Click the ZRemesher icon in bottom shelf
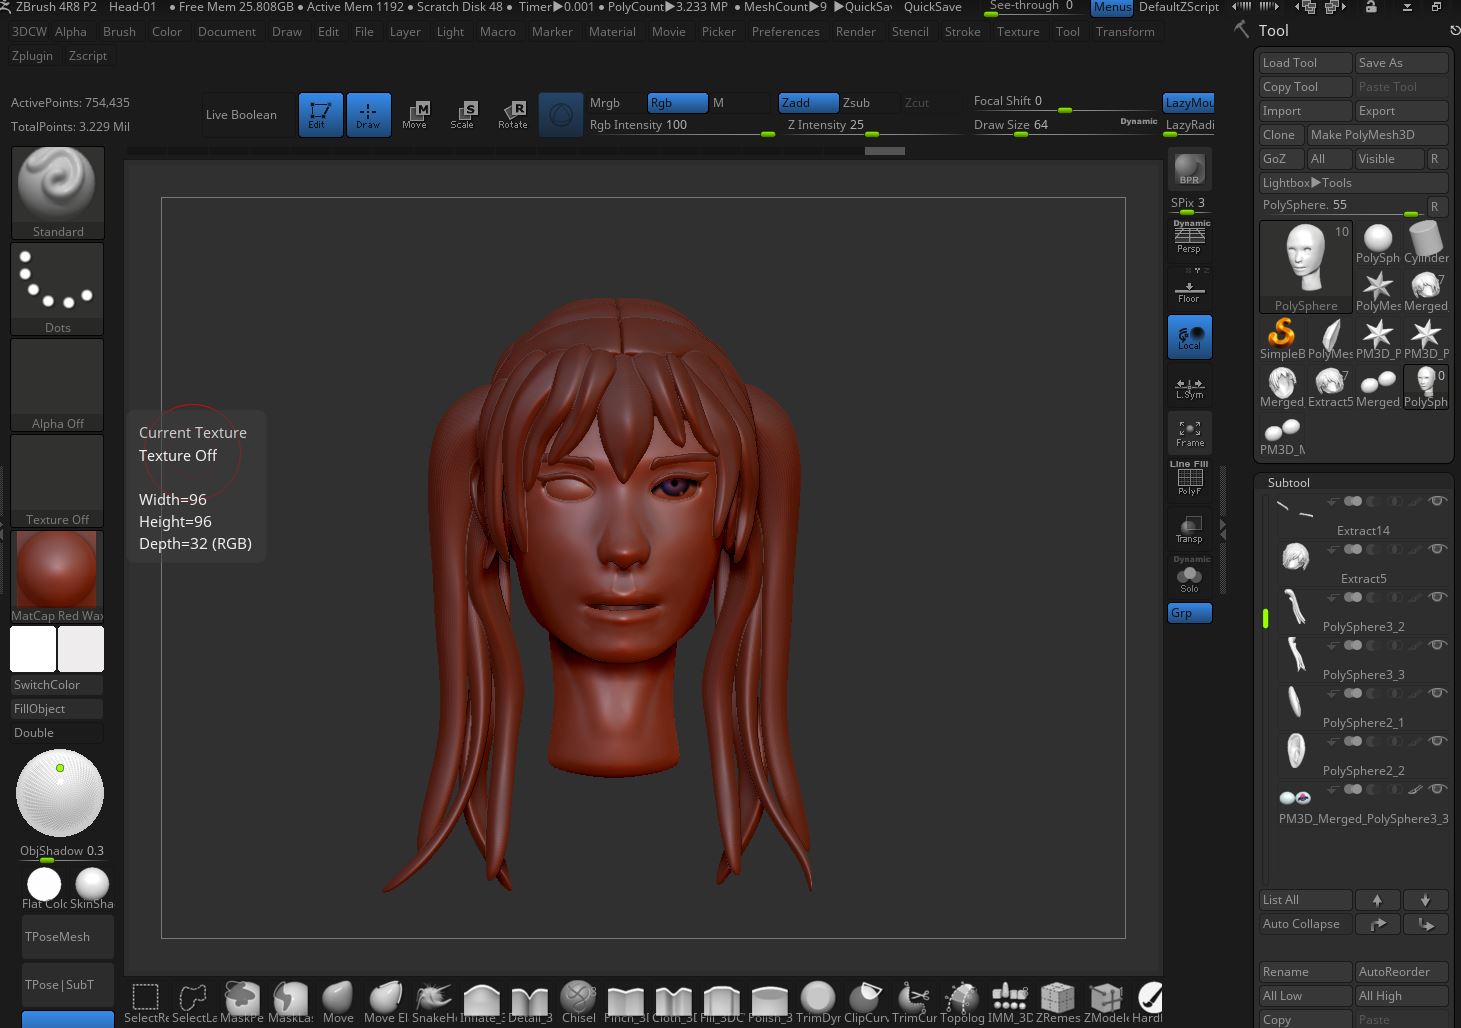Image resolution: width=1461 pixels, height=1028 pixels. (1057, 997)
